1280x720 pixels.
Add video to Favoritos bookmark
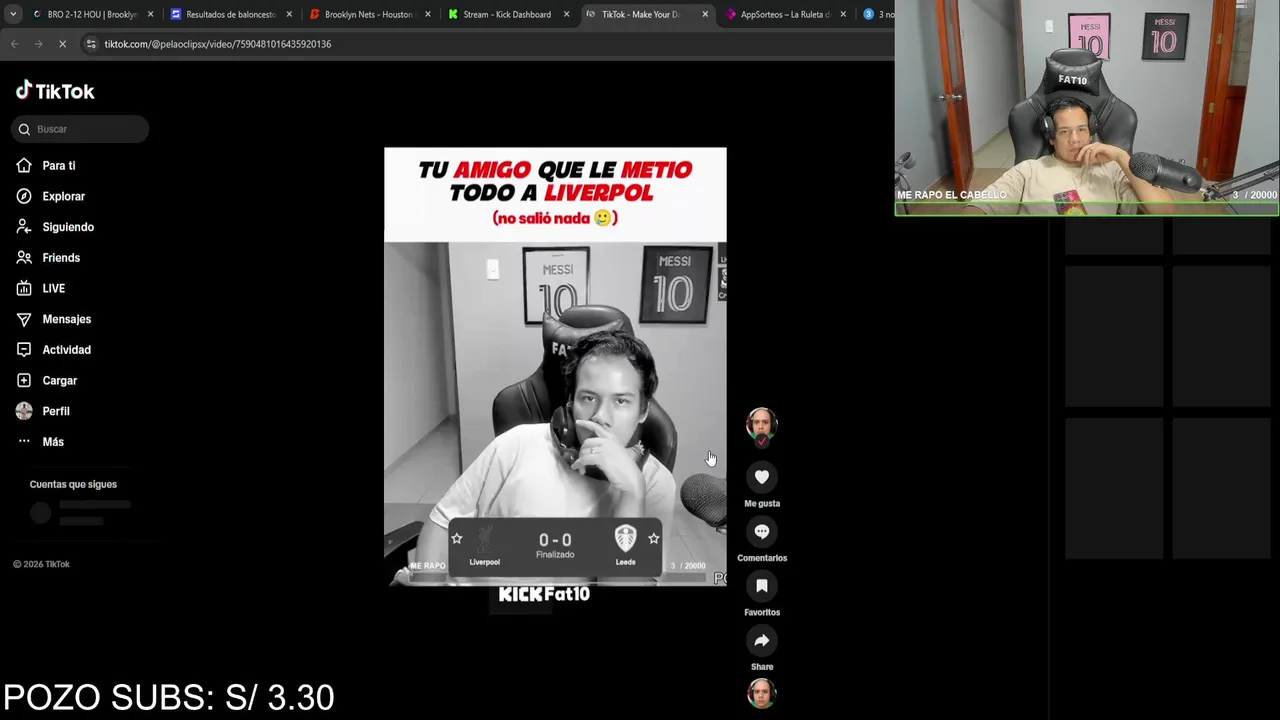(762, 586)
